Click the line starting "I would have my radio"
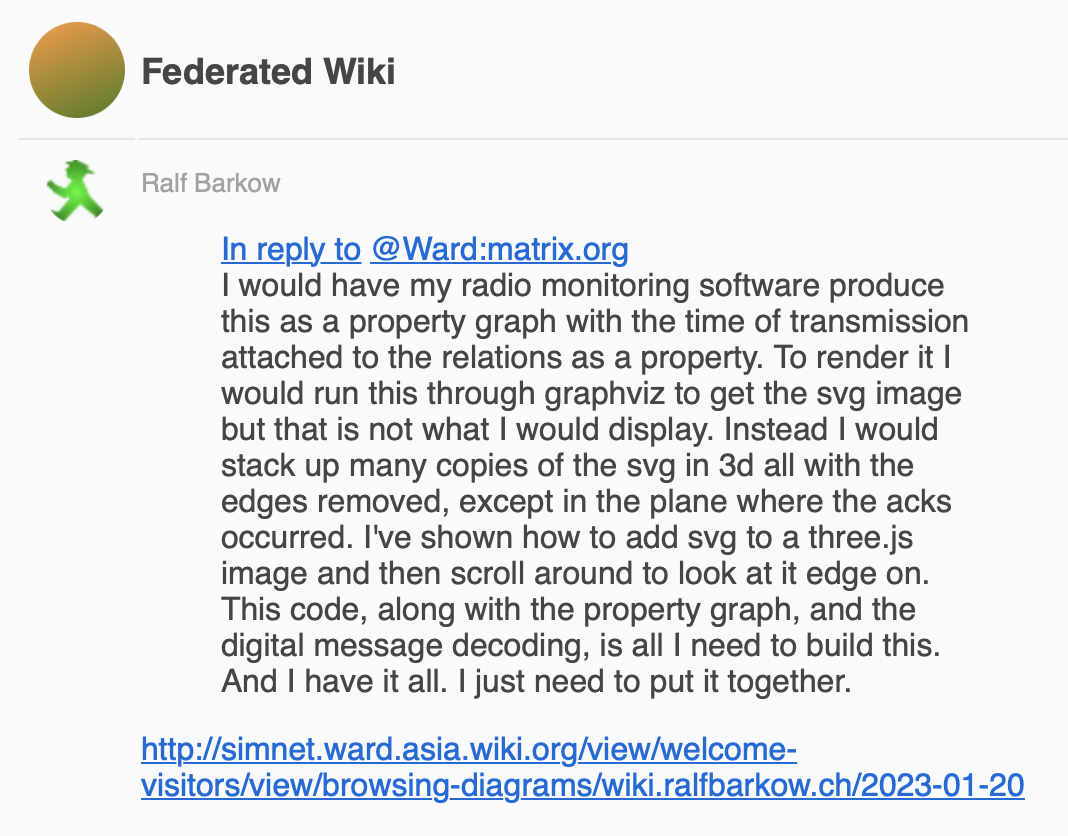The height and width of the screenshot is (836, 1068). (x=582, y=285)
